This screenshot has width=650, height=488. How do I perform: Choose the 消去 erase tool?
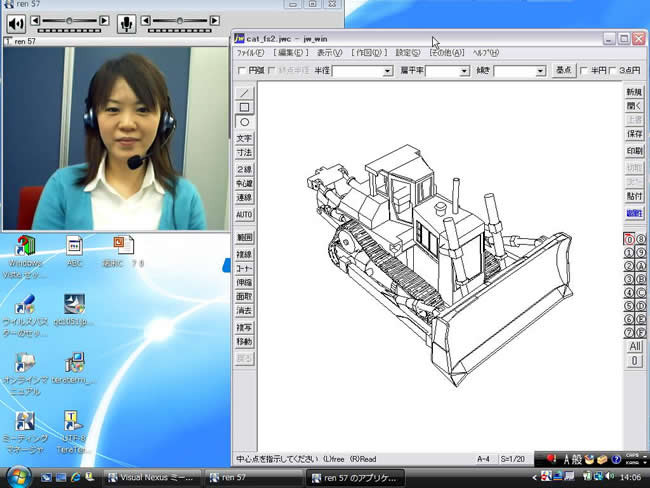[x=244, y=311]
